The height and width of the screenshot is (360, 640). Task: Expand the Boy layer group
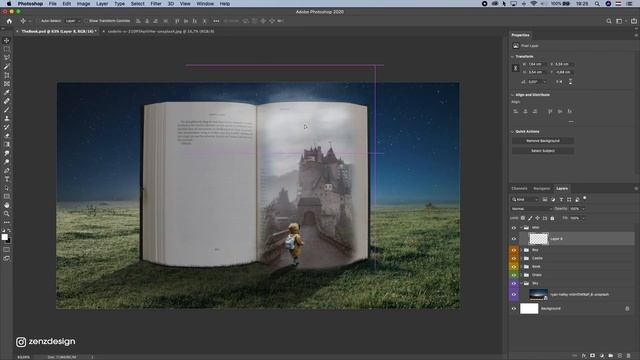point(522,250)
